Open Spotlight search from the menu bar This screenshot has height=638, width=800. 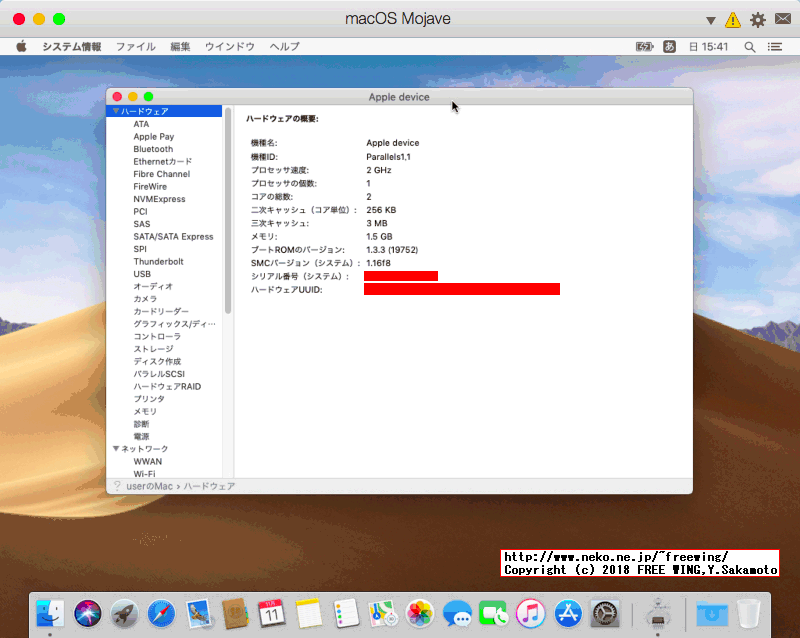pyautogui.click(x=749, y=46)
